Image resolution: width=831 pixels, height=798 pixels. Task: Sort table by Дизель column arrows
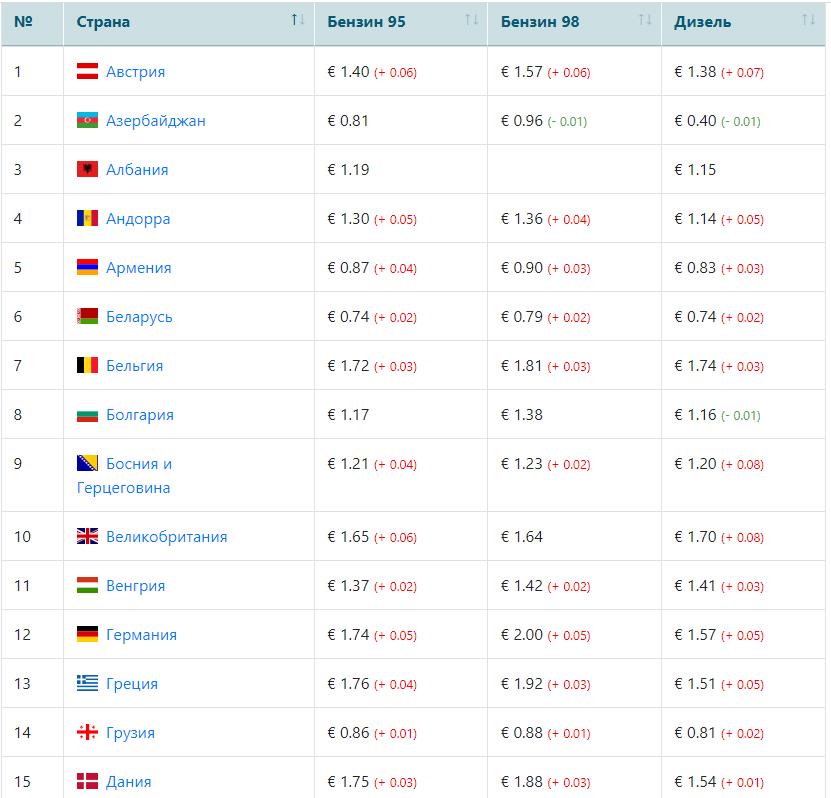808,20
